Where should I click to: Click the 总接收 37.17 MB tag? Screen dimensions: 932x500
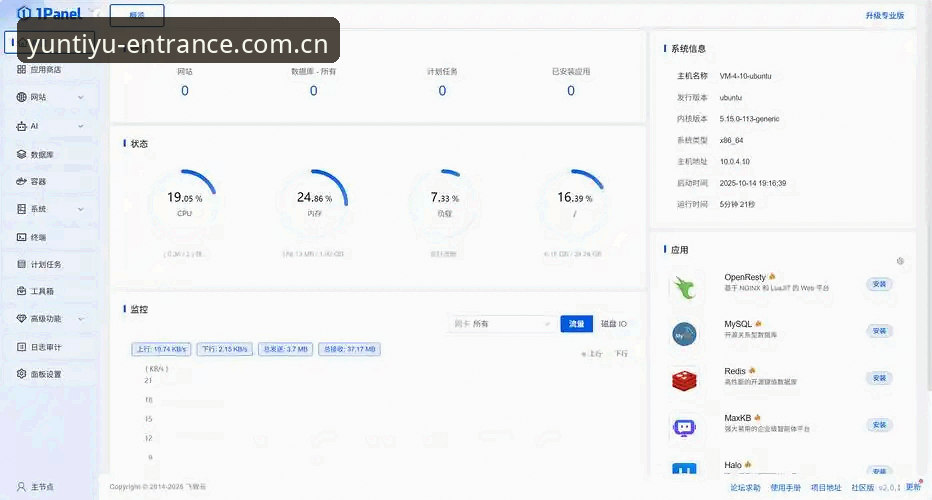coord(350,349)
